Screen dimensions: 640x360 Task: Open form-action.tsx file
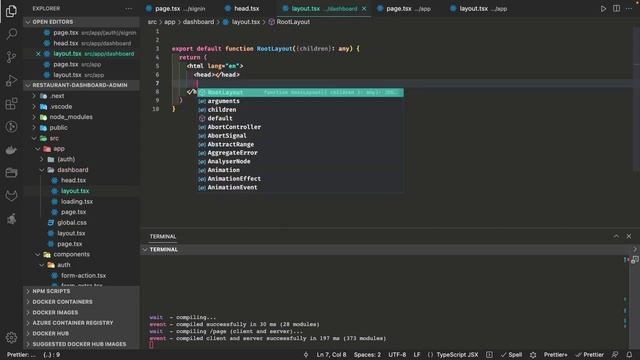(82, 276)
